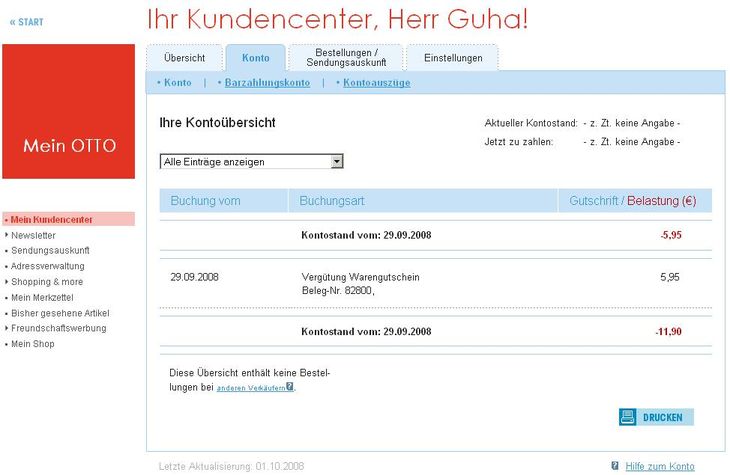Open Mein Merkzettel in the sidebar
The image size is (730, 475).
click(x=44, y=297)
